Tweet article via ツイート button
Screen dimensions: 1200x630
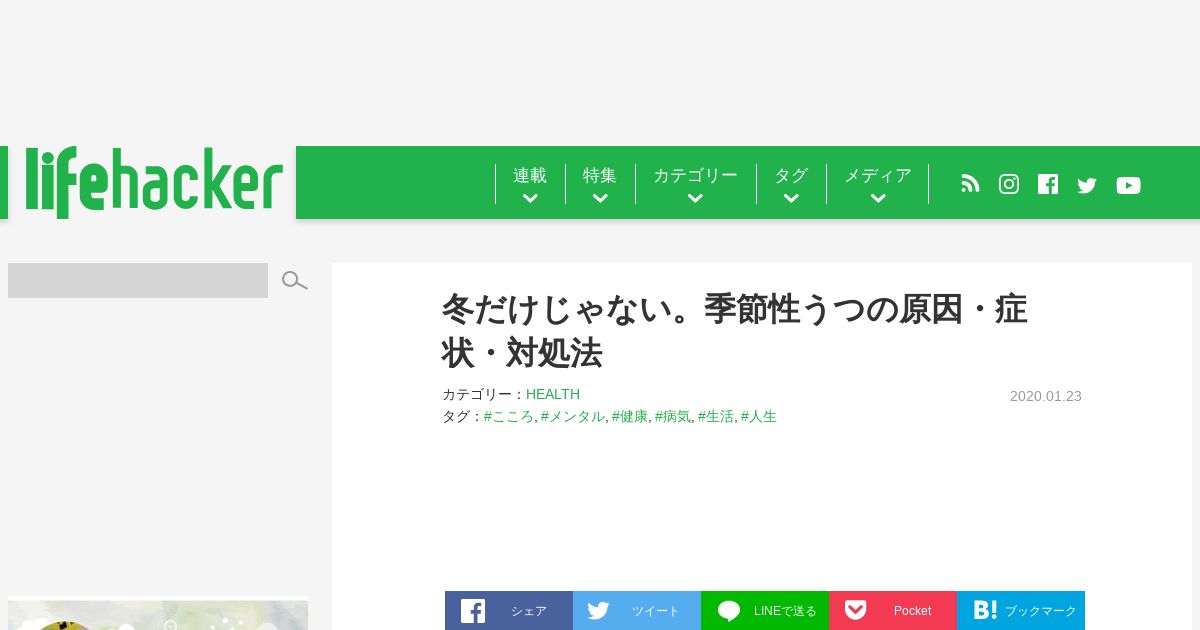pyautogui.click(x=637, y=611)
